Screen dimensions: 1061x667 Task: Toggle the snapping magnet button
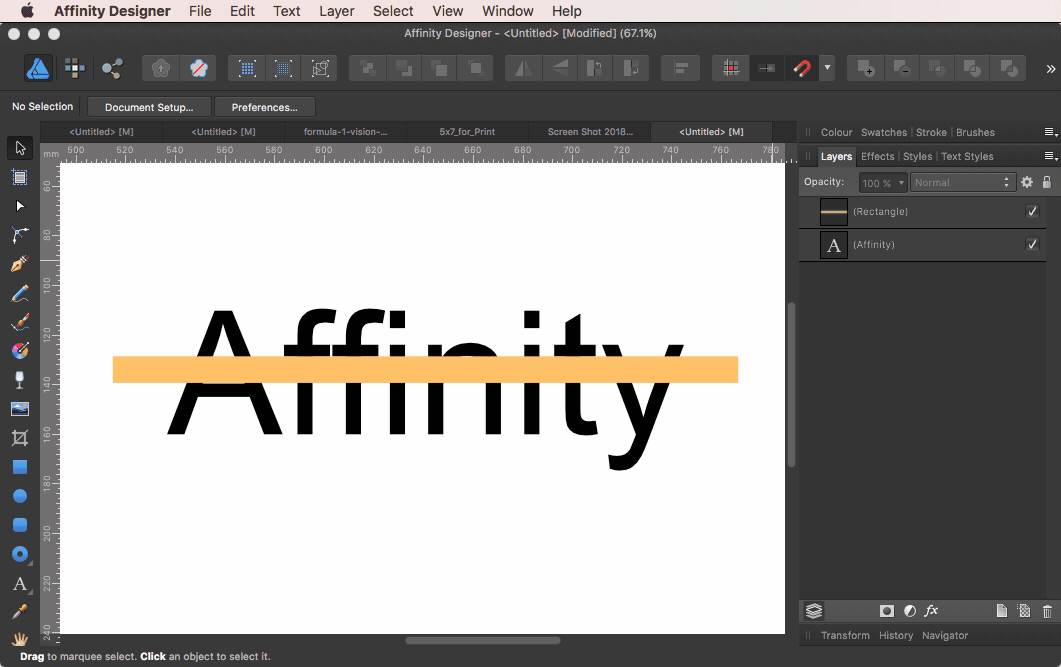[x=801, y=69]
